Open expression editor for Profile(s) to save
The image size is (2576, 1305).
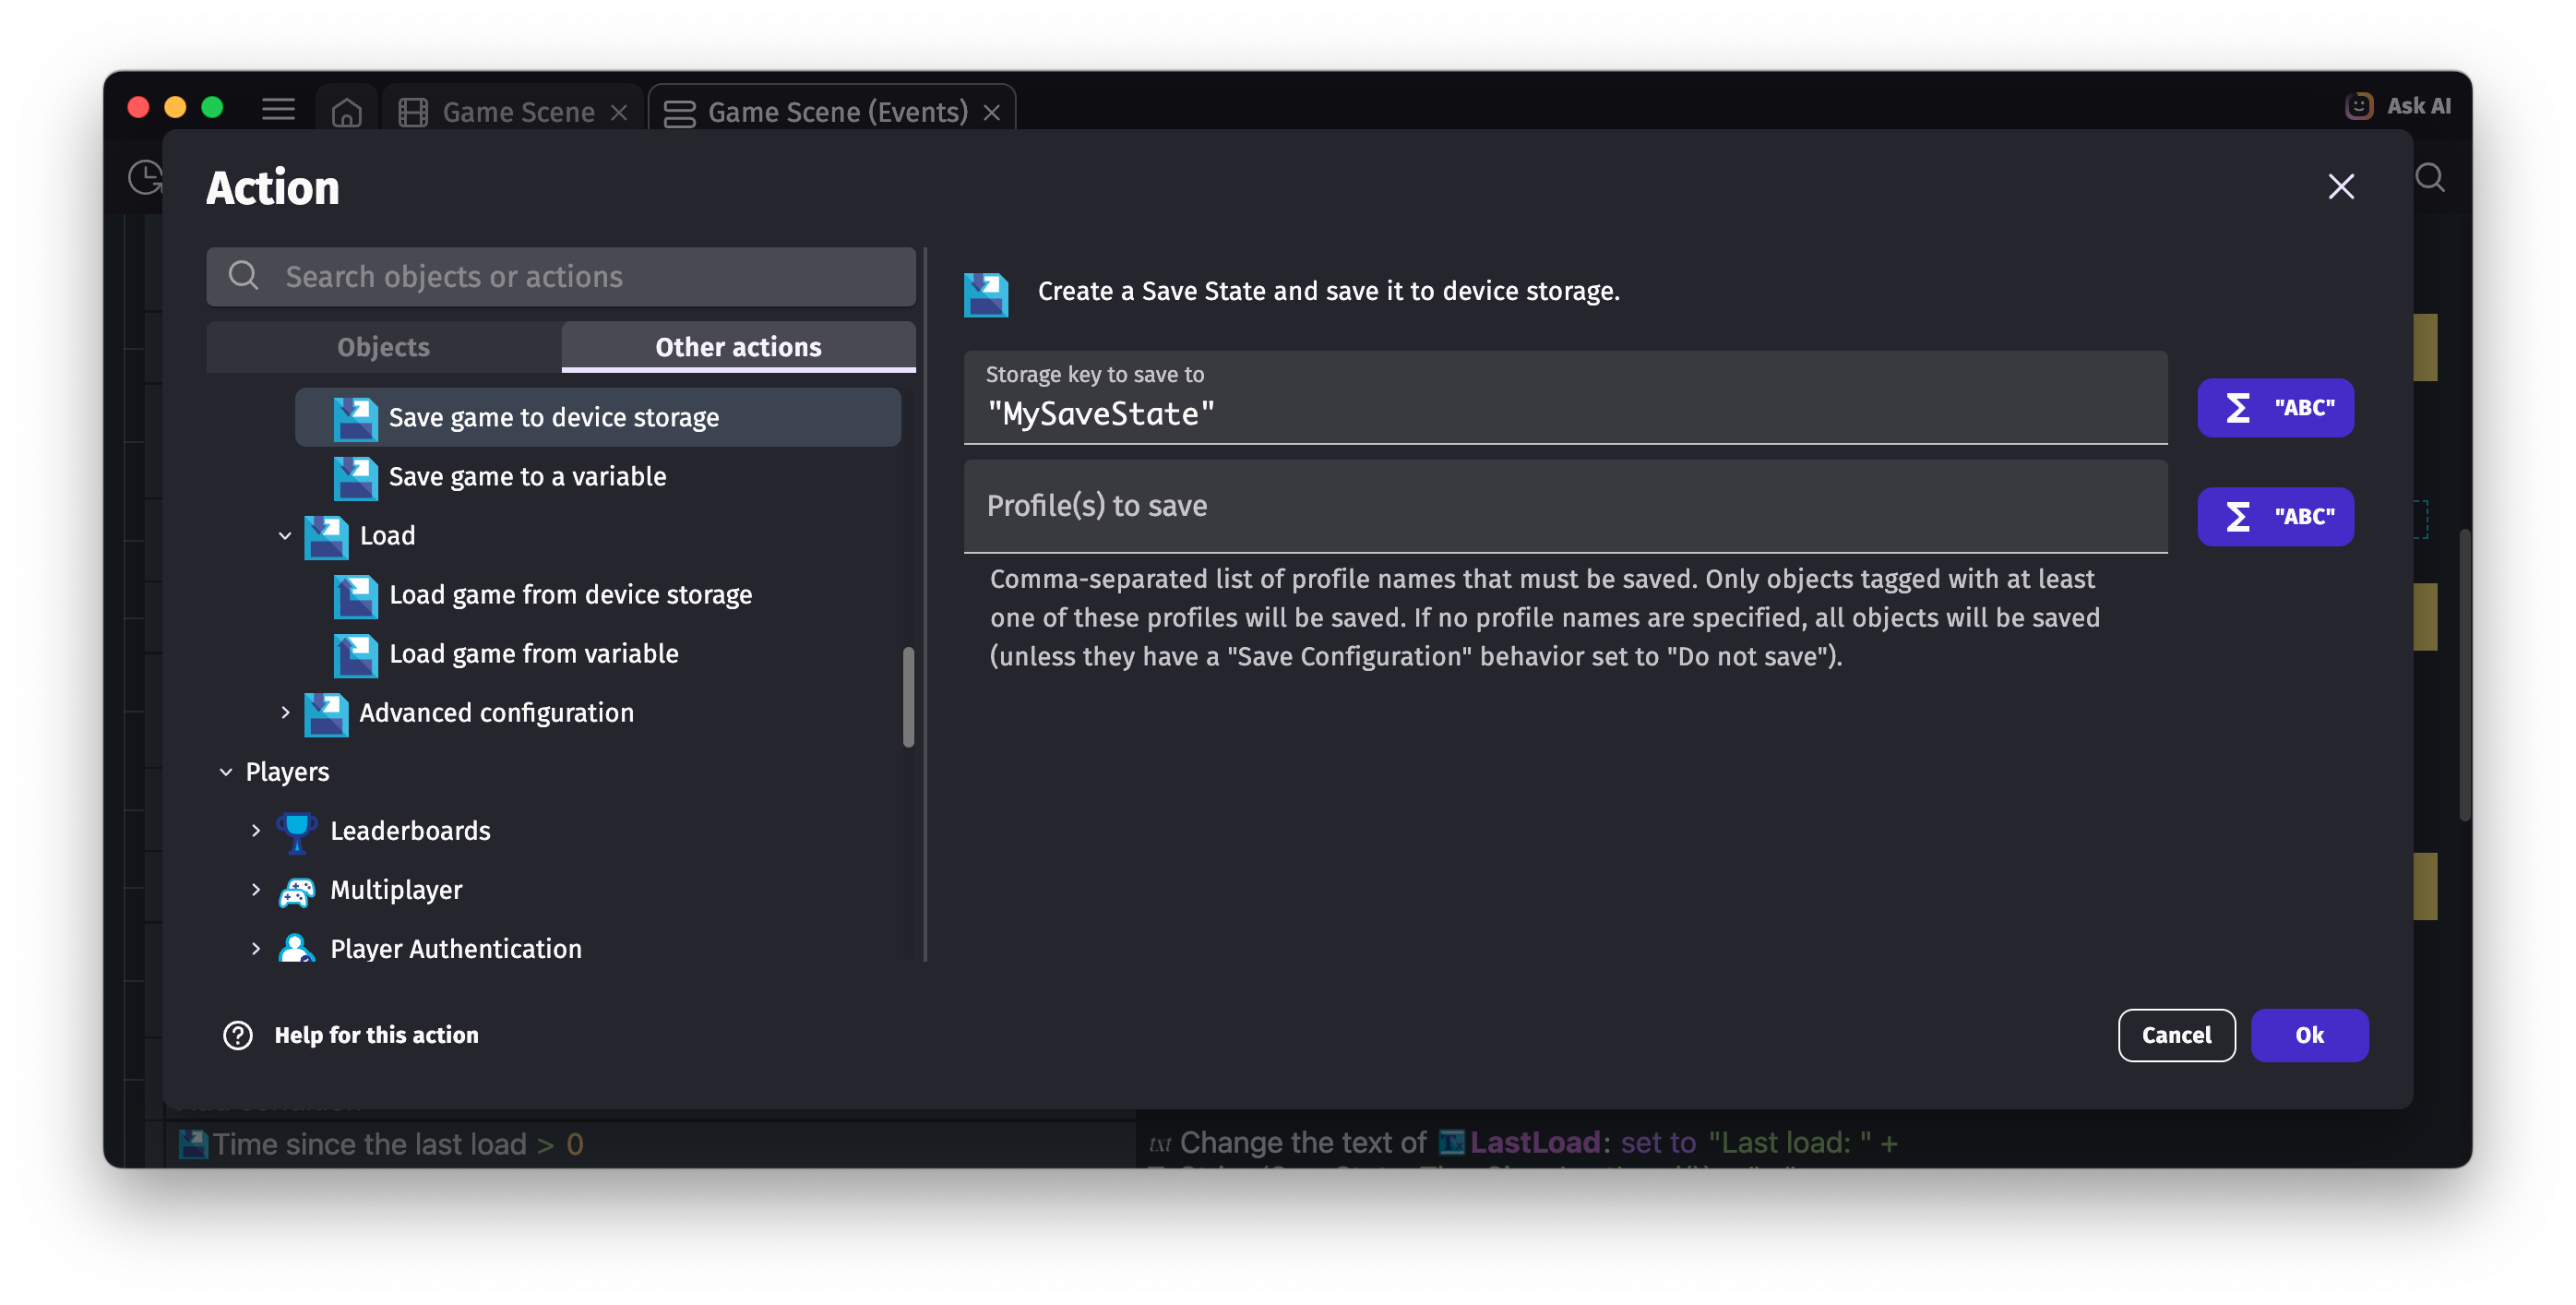pyautogui.click(x=2274, y=517)
